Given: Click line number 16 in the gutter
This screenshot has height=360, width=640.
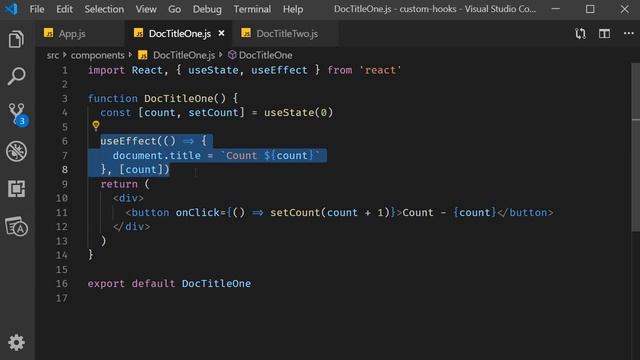Looking at the screenshot, I should point(62,283).
